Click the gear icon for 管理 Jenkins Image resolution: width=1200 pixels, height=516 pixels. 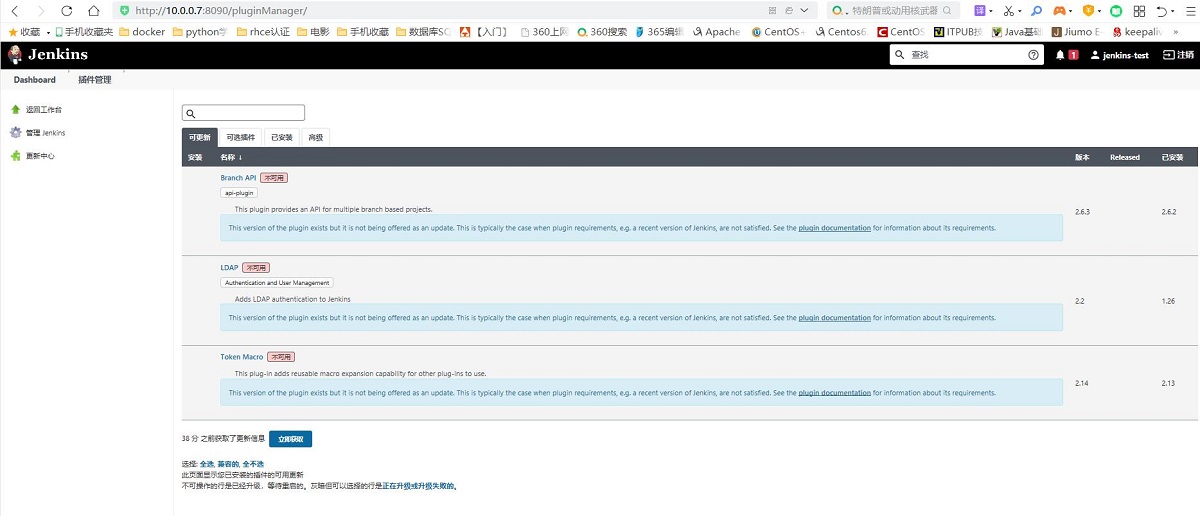tap(15, 132)
